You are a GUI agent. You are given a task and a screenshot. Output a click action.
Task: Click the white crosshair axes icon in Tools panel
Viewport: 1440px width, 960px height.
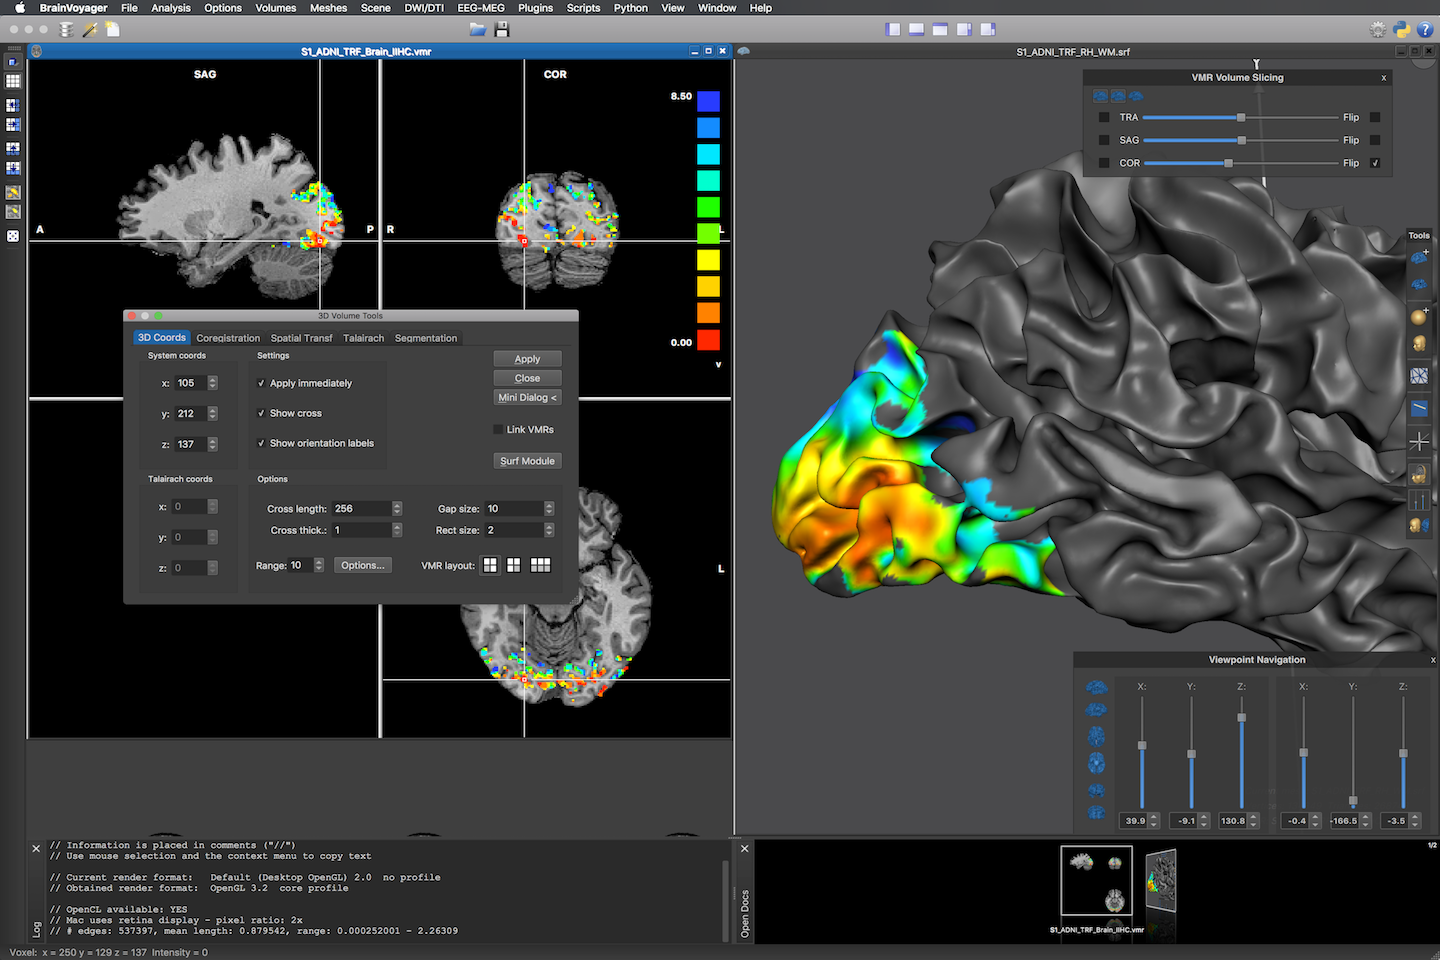point(1419,441)
